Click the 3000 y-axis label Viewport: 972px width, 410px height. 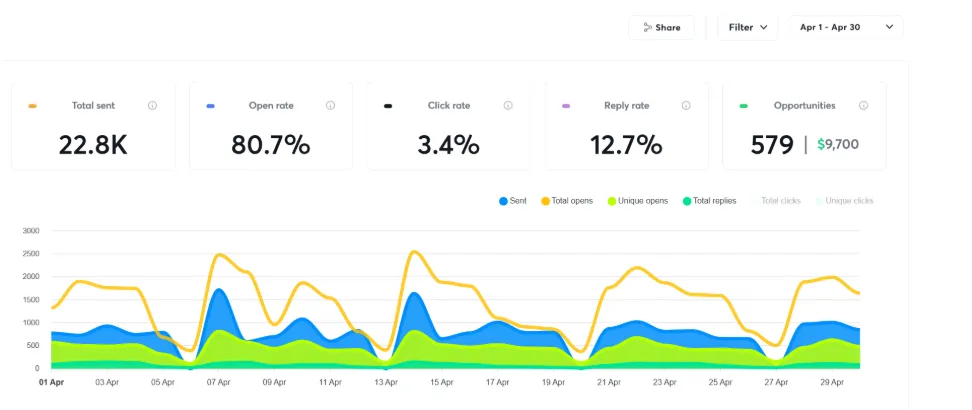pos(31,231)
